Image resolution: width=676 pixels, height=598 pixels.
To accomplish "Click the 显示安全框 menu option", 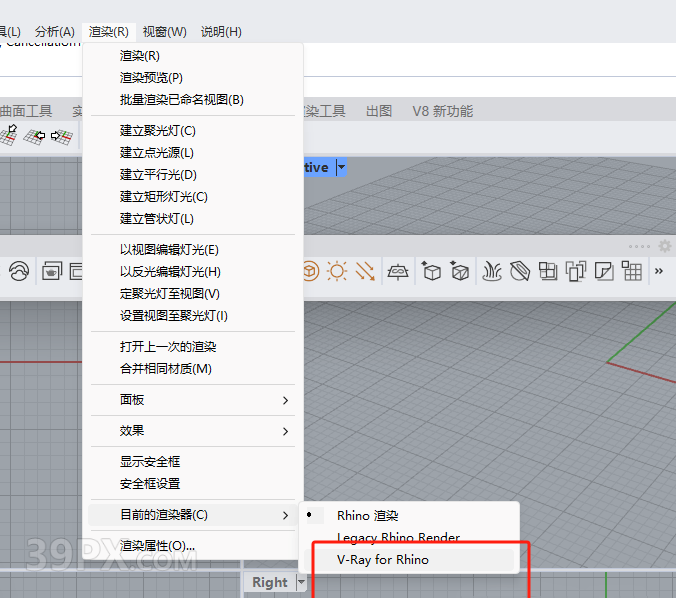I will [150, 461].
